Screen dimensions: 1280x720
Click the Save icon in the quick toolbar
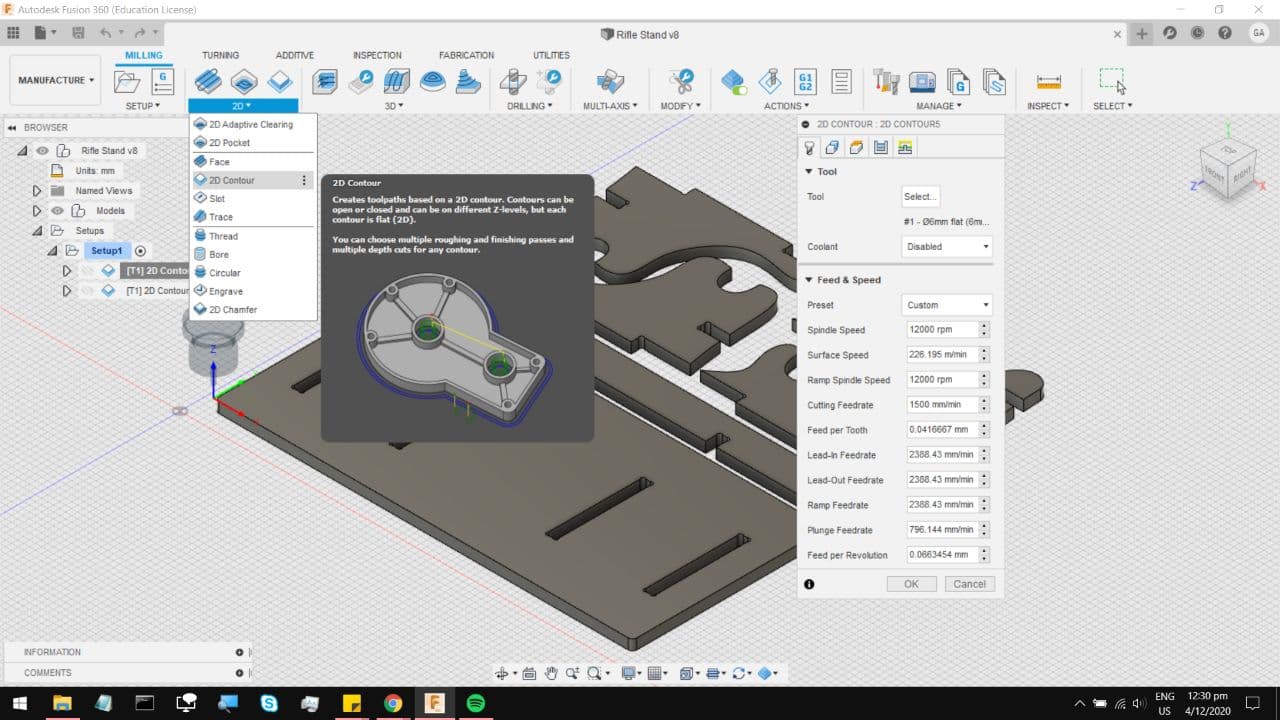[x=77, y=33]
